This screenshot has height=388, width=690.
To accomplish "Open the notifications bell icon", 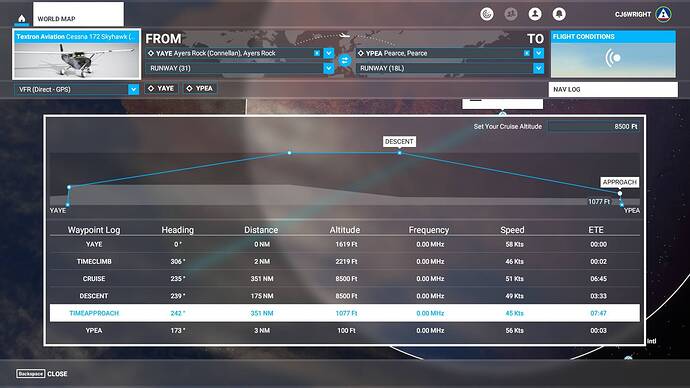I will pyautogui.click(x=559, y=14).
